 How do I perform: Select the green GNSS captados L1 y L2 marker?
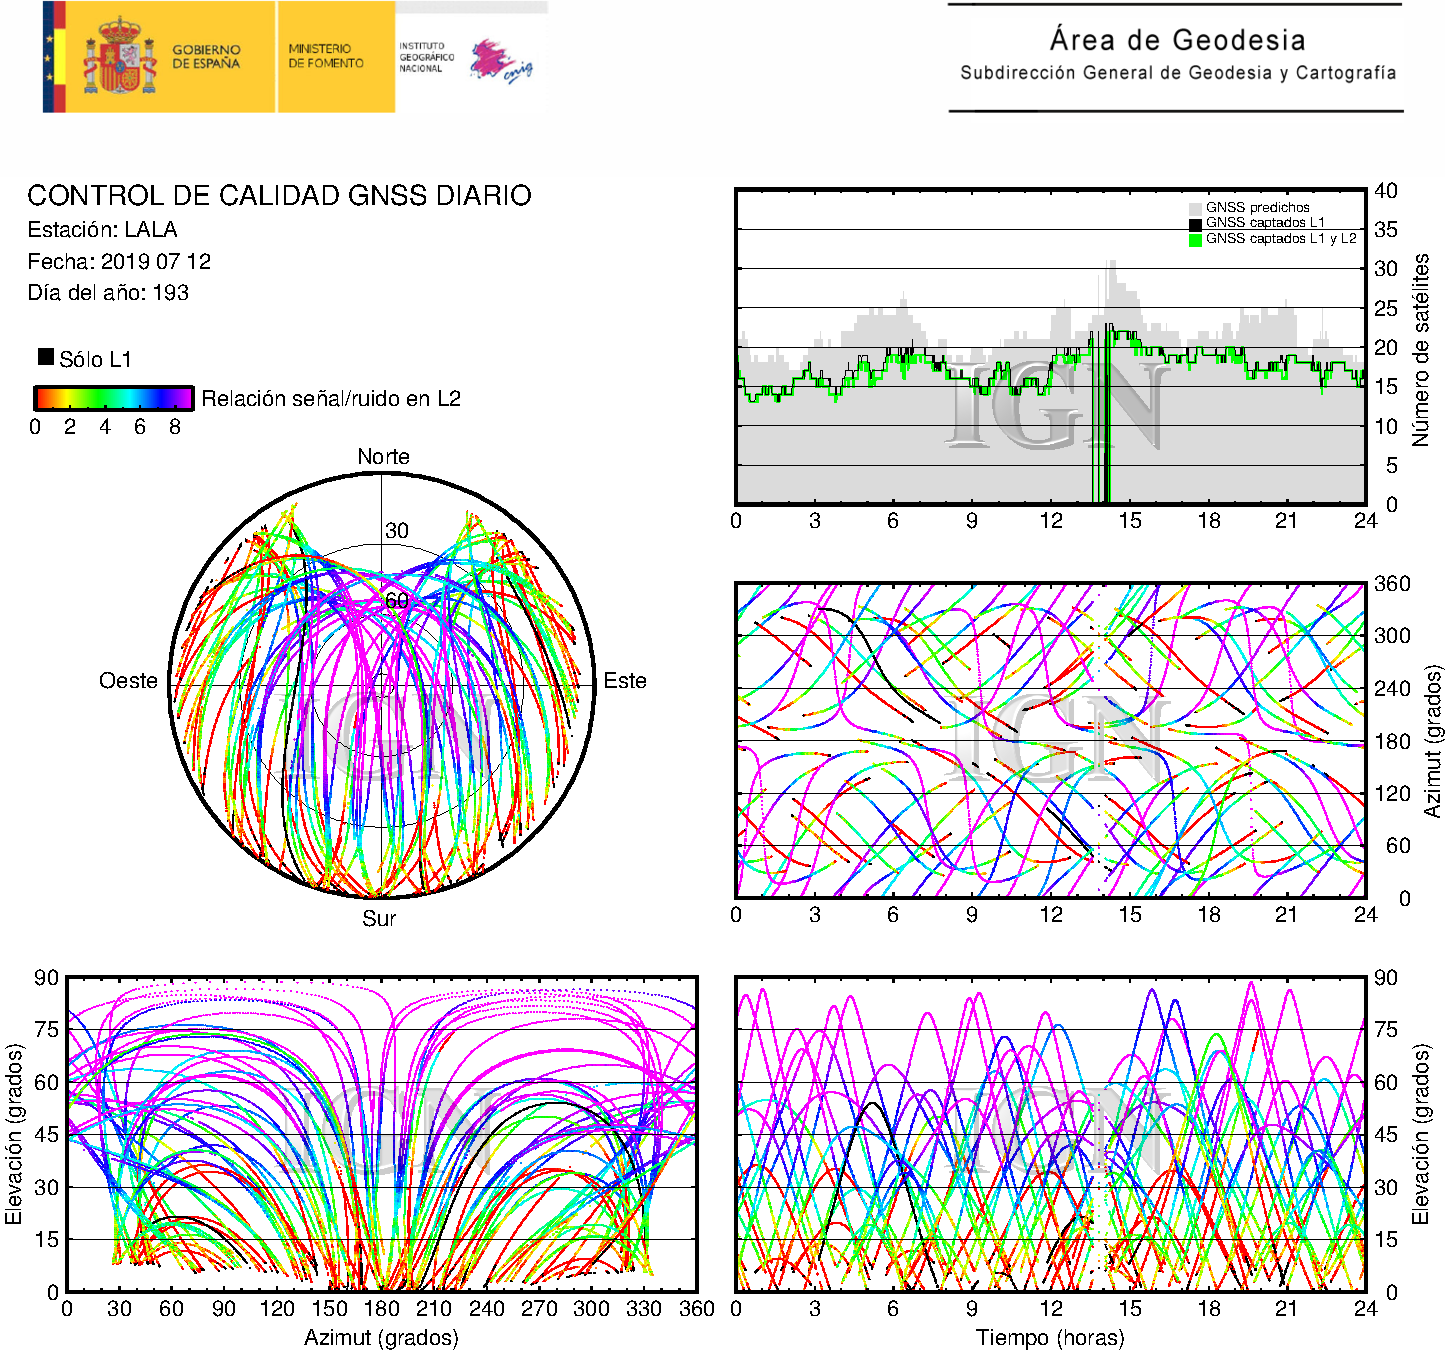point(1195,240)
